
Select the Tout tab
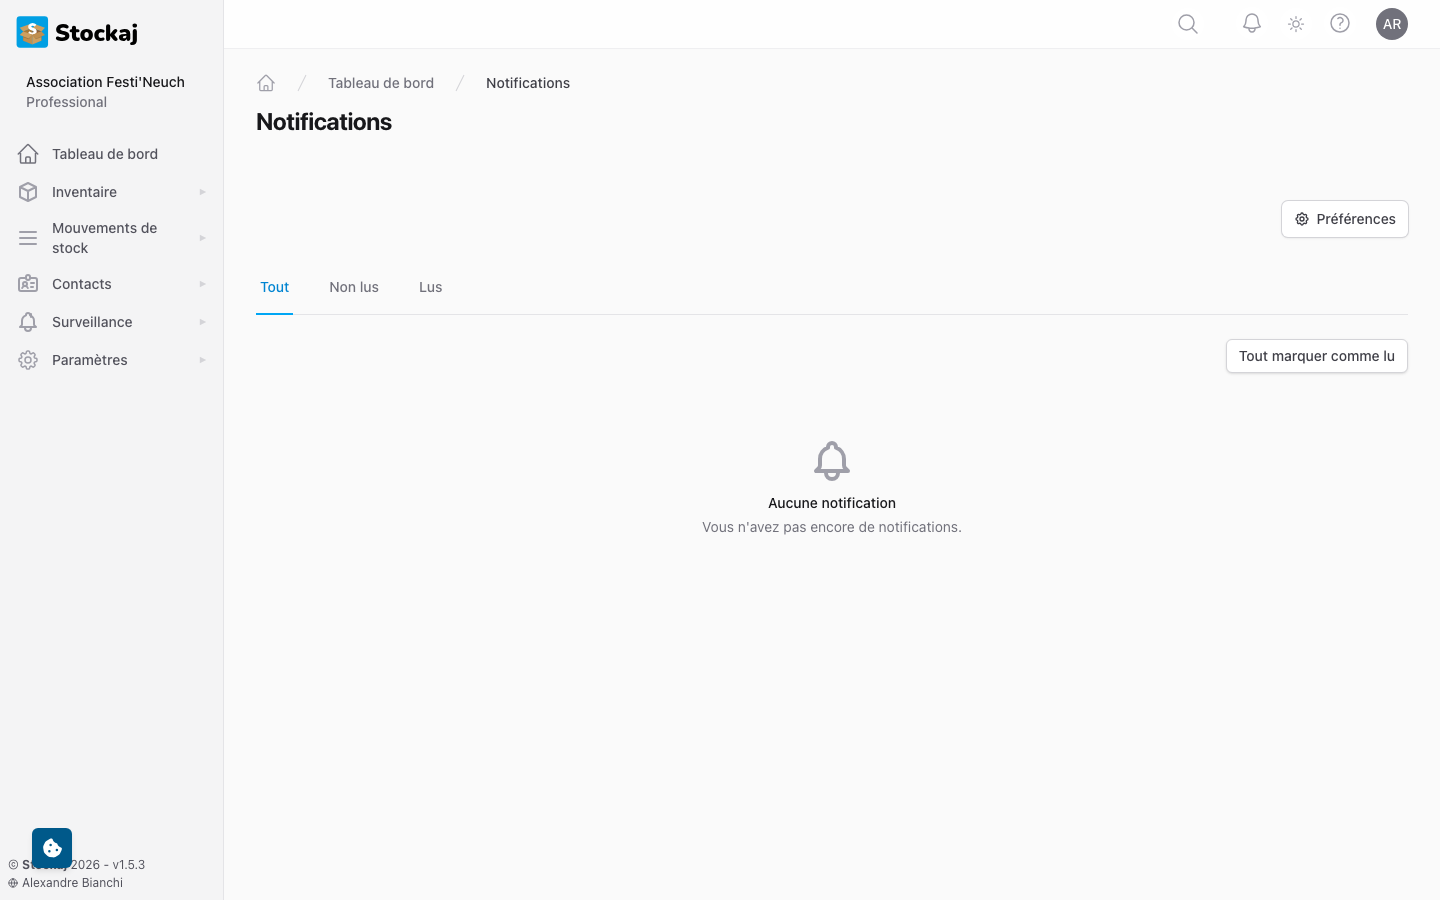(274, 287)
